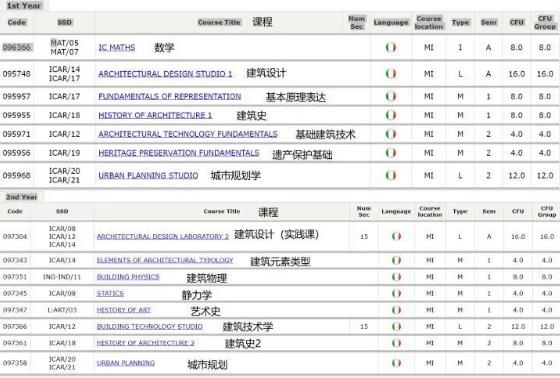Open the IC MATHS course link
The height and width of the screenshot is (378, 560).
point(117,48)
